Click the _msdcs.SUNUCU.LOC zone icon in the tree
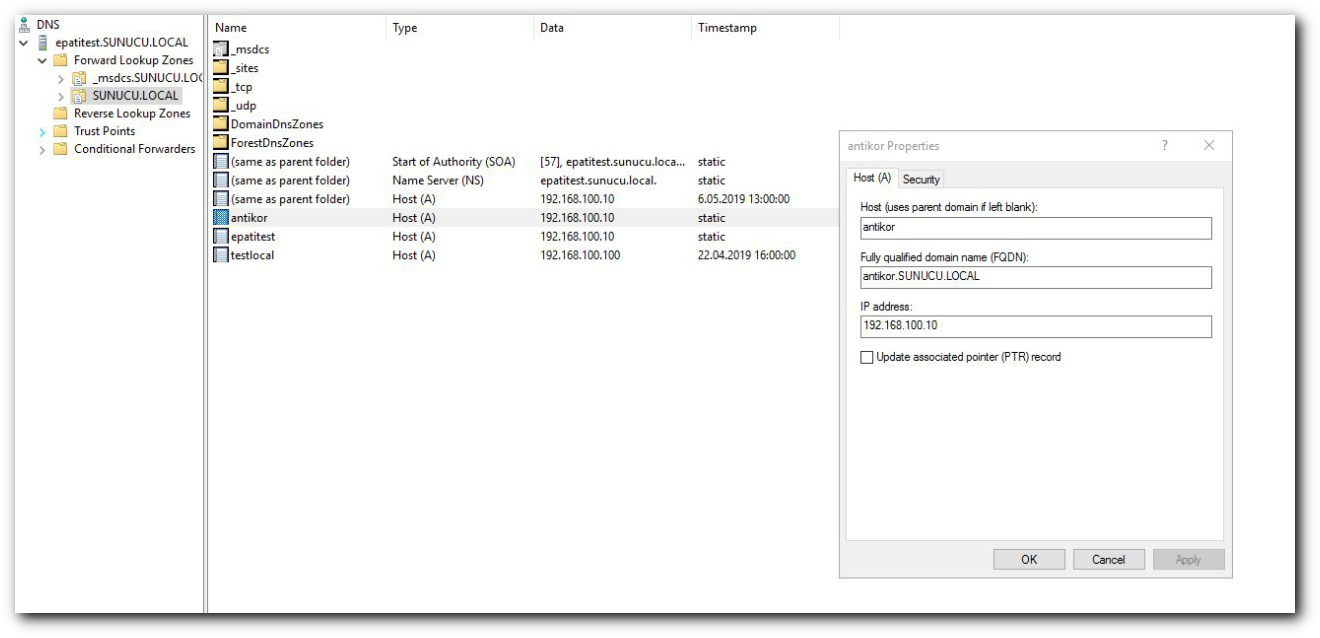This screenshot has height=638, width=1320. (79, 78)
